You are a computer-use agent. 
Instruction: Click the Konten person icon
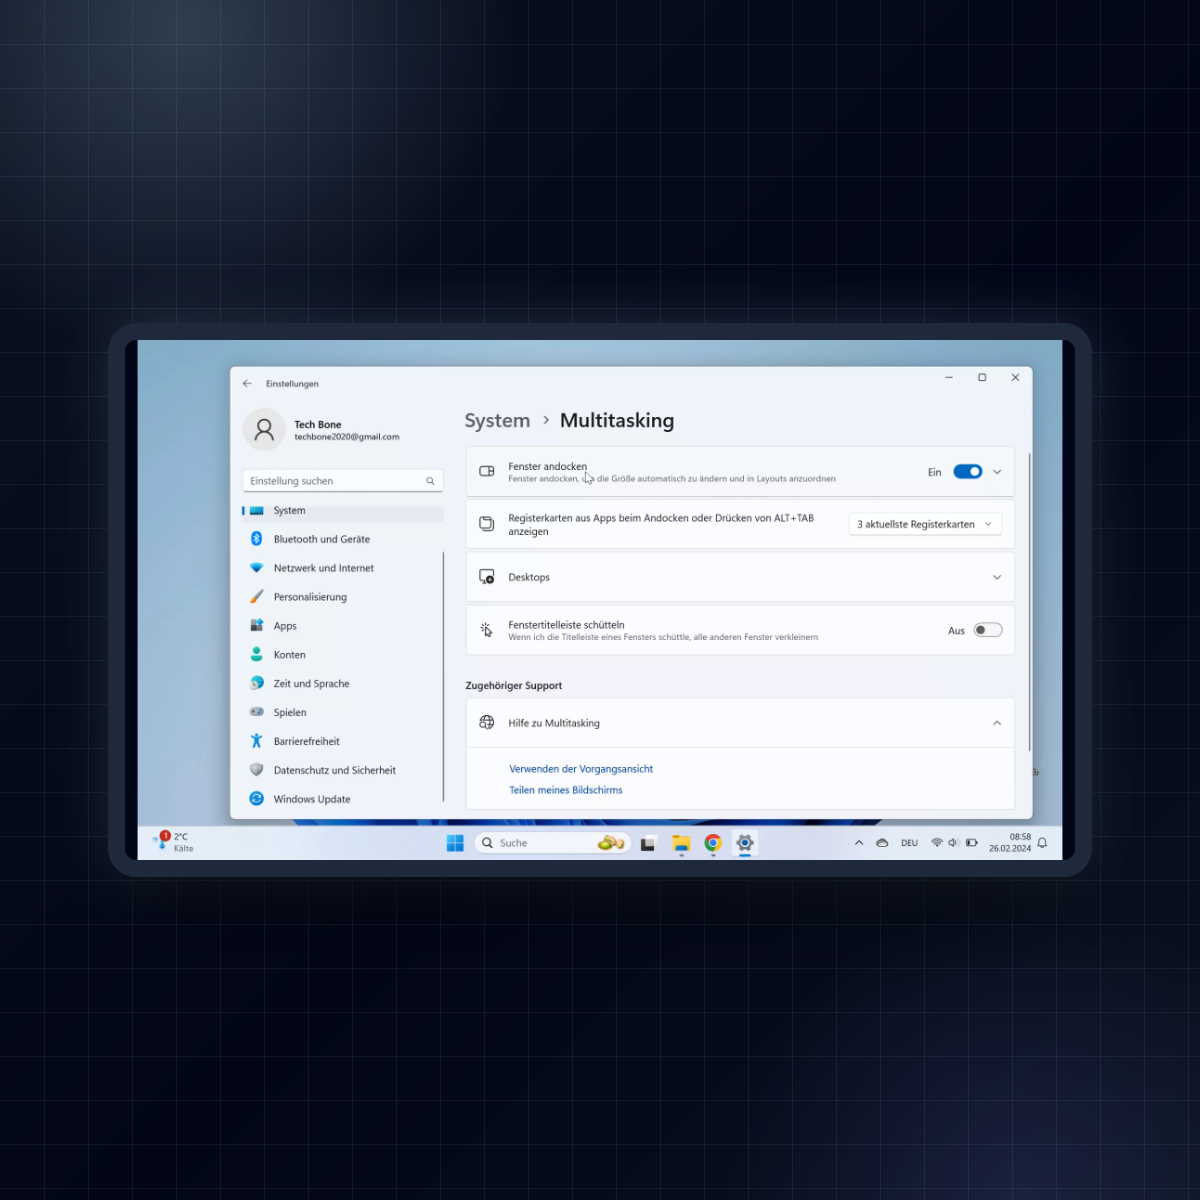[x=256, y=655]
